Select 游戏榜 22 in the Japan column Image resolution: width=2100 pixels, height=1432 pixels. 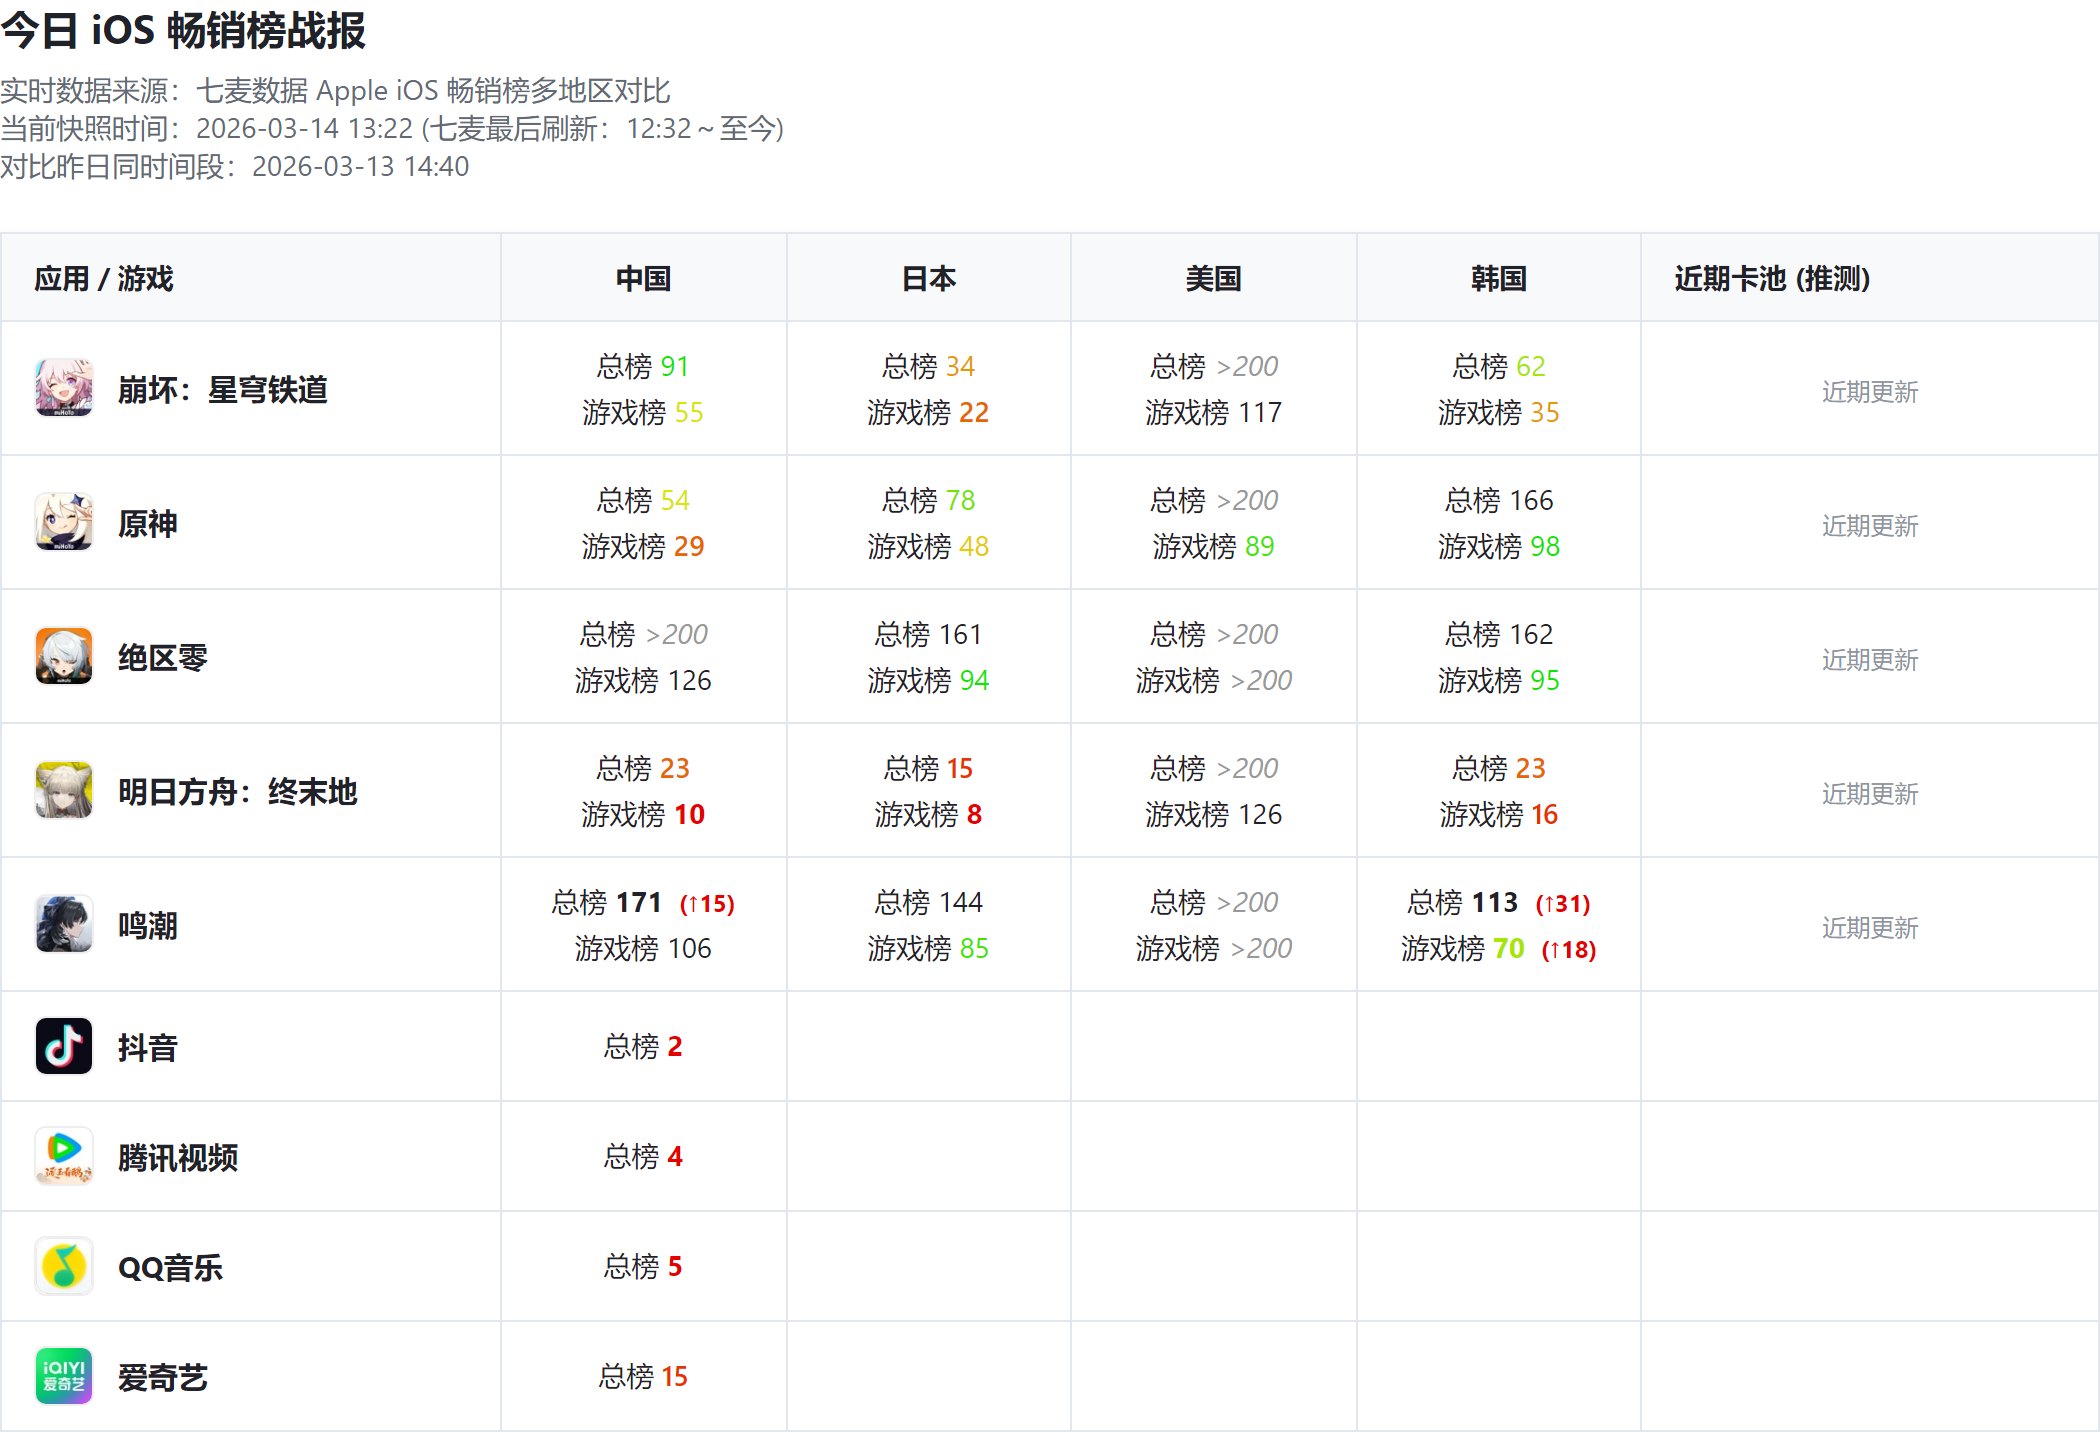929,412
